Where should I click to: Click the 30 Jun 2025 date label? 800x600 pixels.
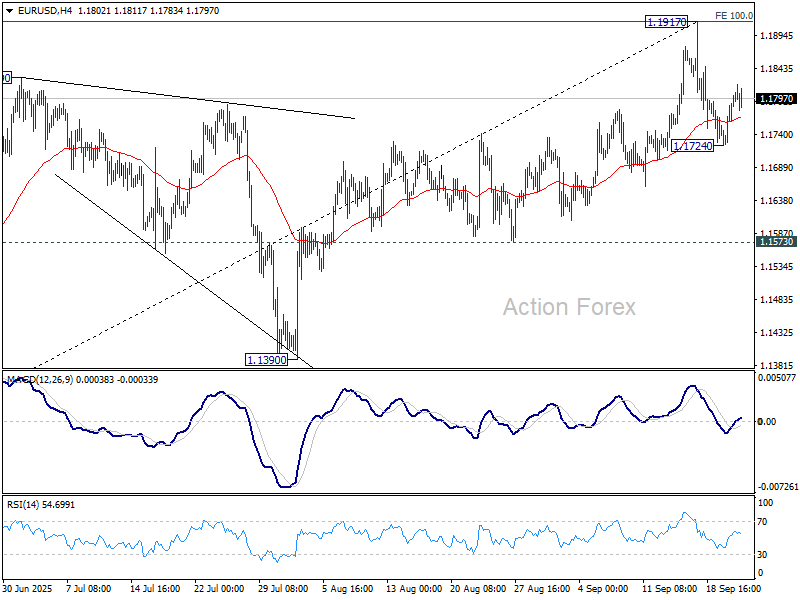[27, 590]
